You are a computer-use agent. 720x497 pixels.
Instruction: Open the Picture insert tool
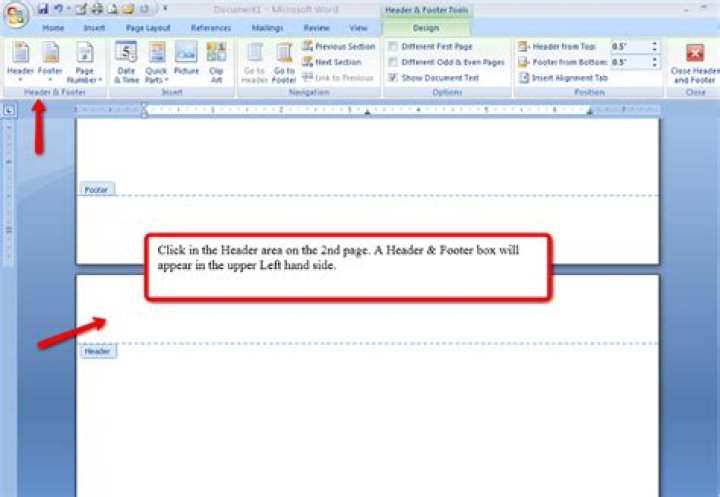coord(186,62)
